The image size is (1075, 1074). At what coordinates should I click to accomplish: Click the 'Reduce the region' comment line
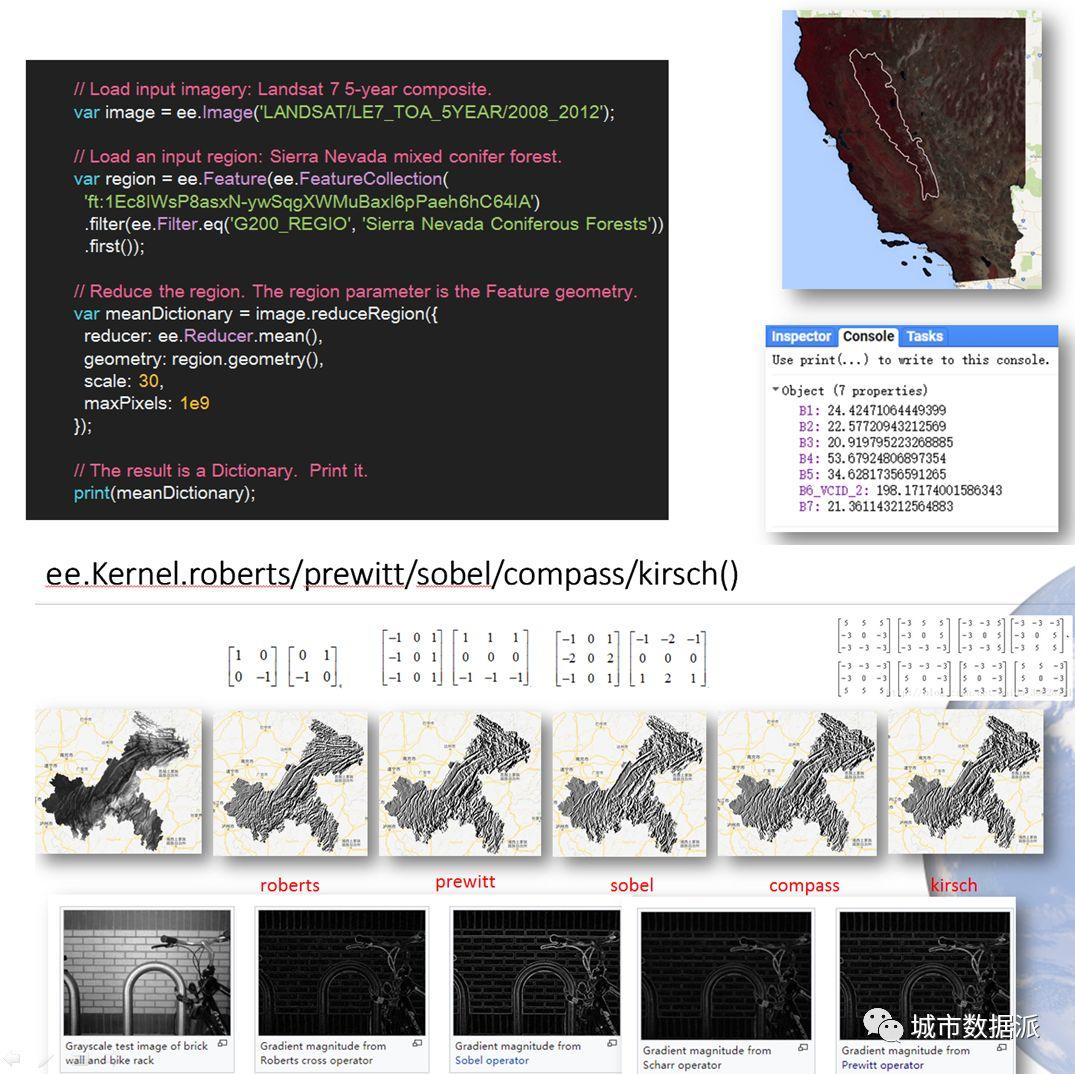tap(355, 291)
